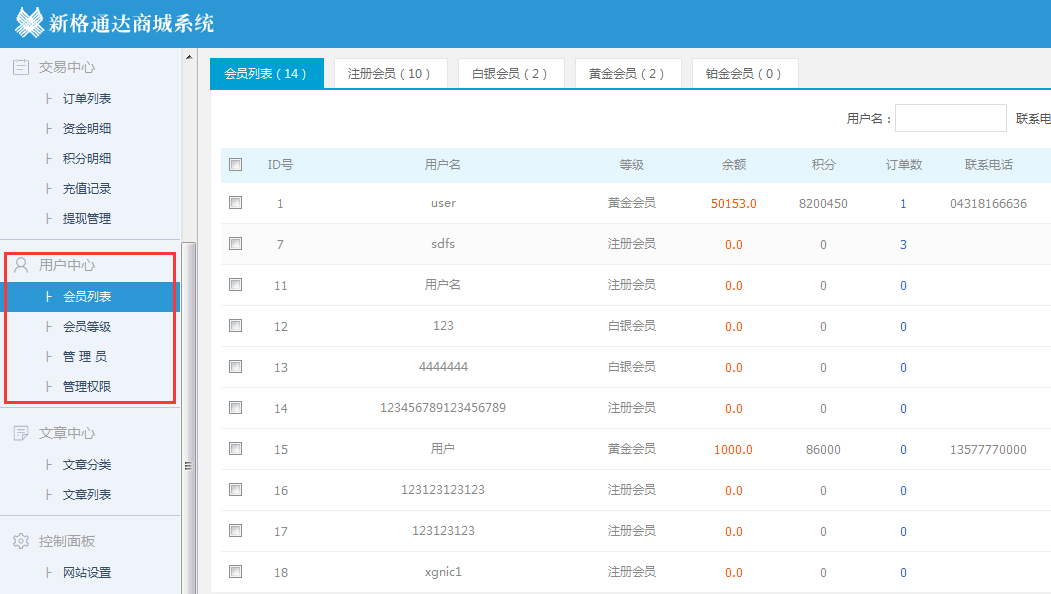The width and height of the screenshot is (1051, 594).
Task: Tick the checkbox for row sdfs
Action: [x=236, y=244]
